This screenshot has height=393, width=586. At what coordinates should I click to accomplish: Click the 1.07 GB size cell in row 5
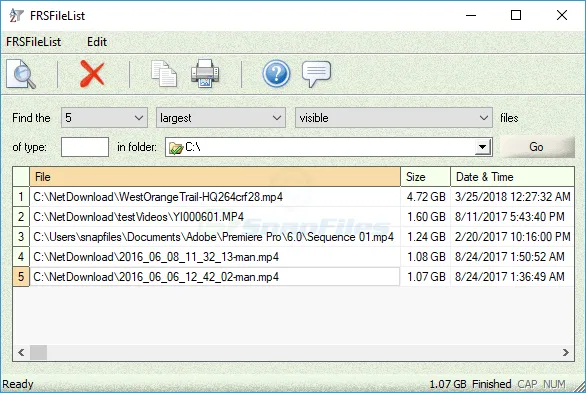(x=426, y=277)
